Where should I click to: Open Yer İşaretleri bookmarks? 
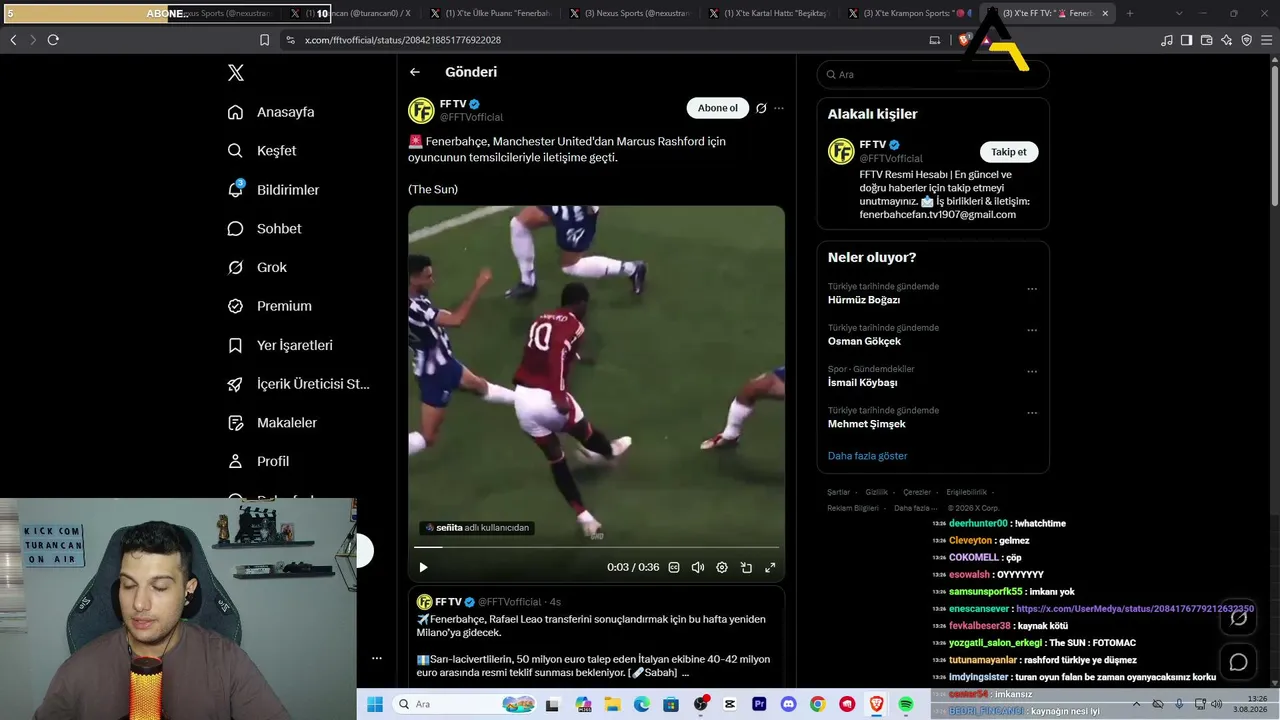[x=280, y=345]
